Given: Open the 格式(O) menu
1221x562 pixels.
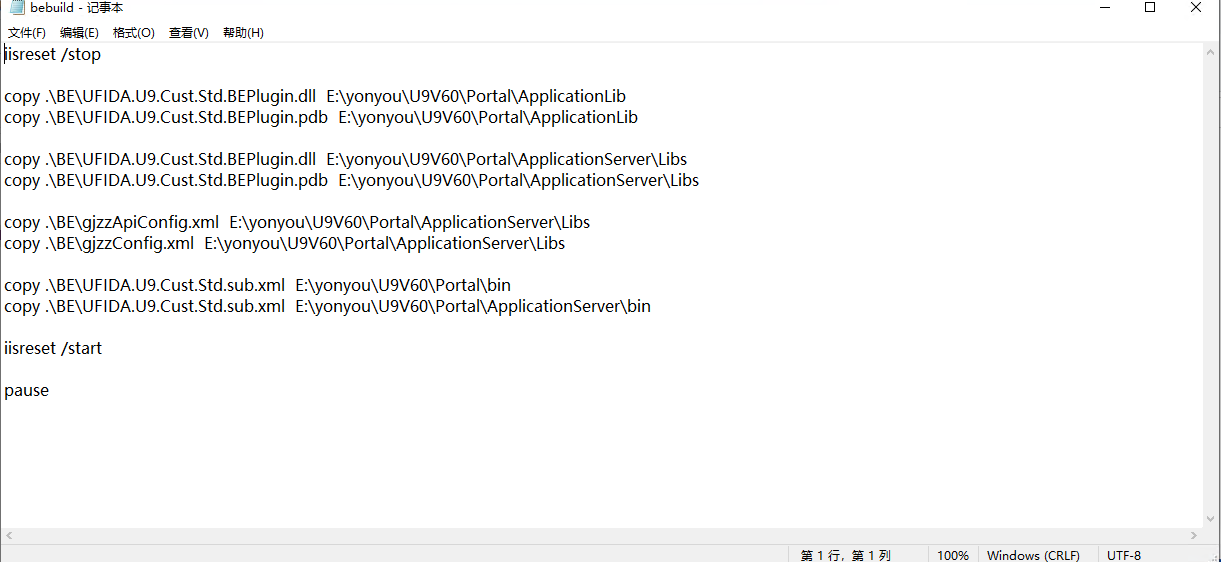Looking at the screenshot, I should (134, 33).
